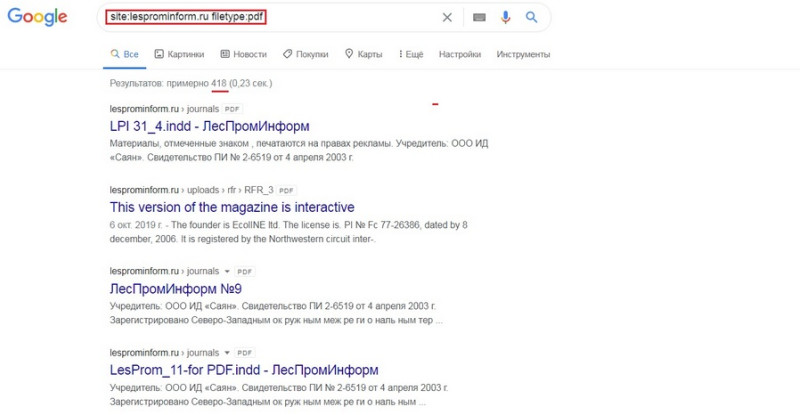
Task: Select the Покупки shopping tab
Action: [x=306, y=54]
